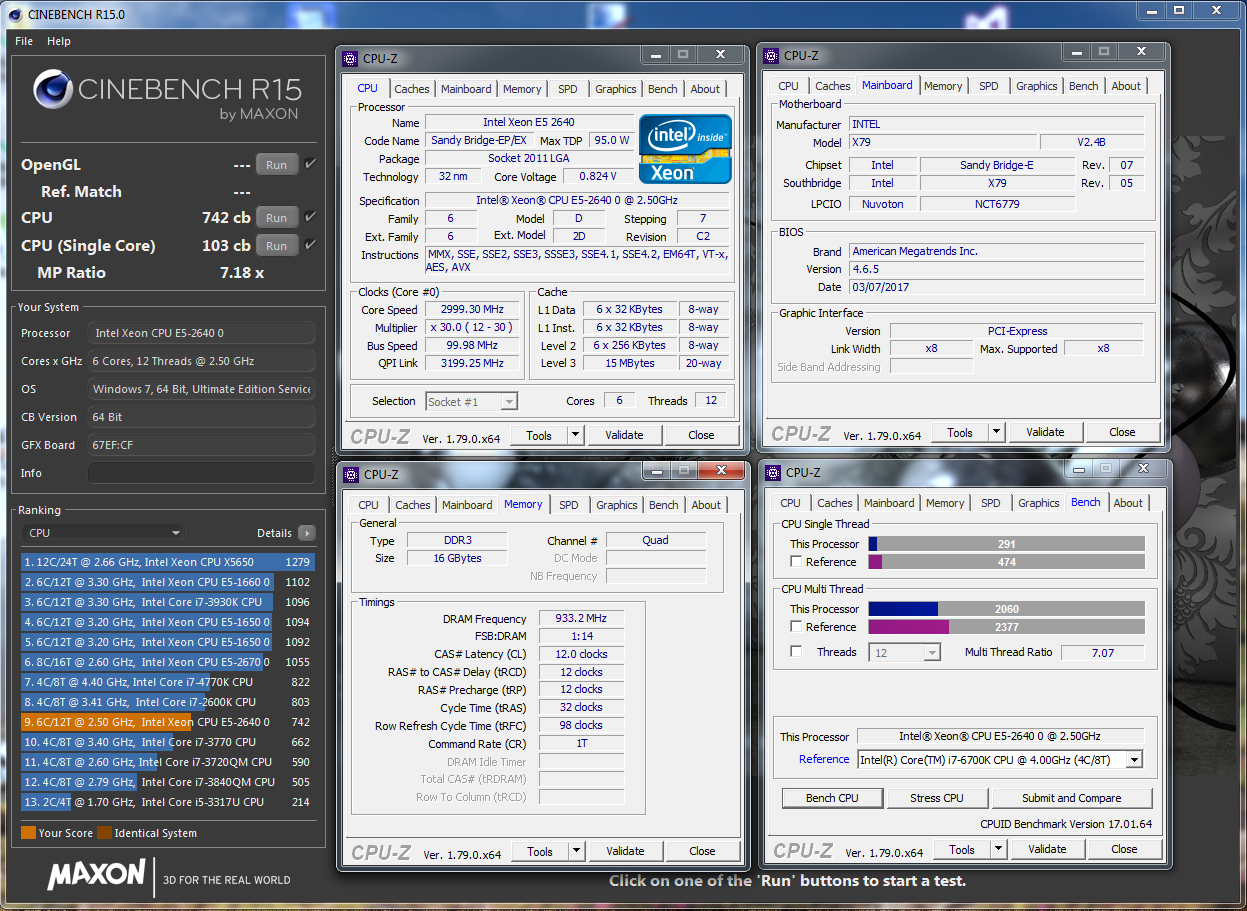Click the Core Speed value 2999.30 MHz
Viewport: 1247px width, 911px height.
(473, 310)
